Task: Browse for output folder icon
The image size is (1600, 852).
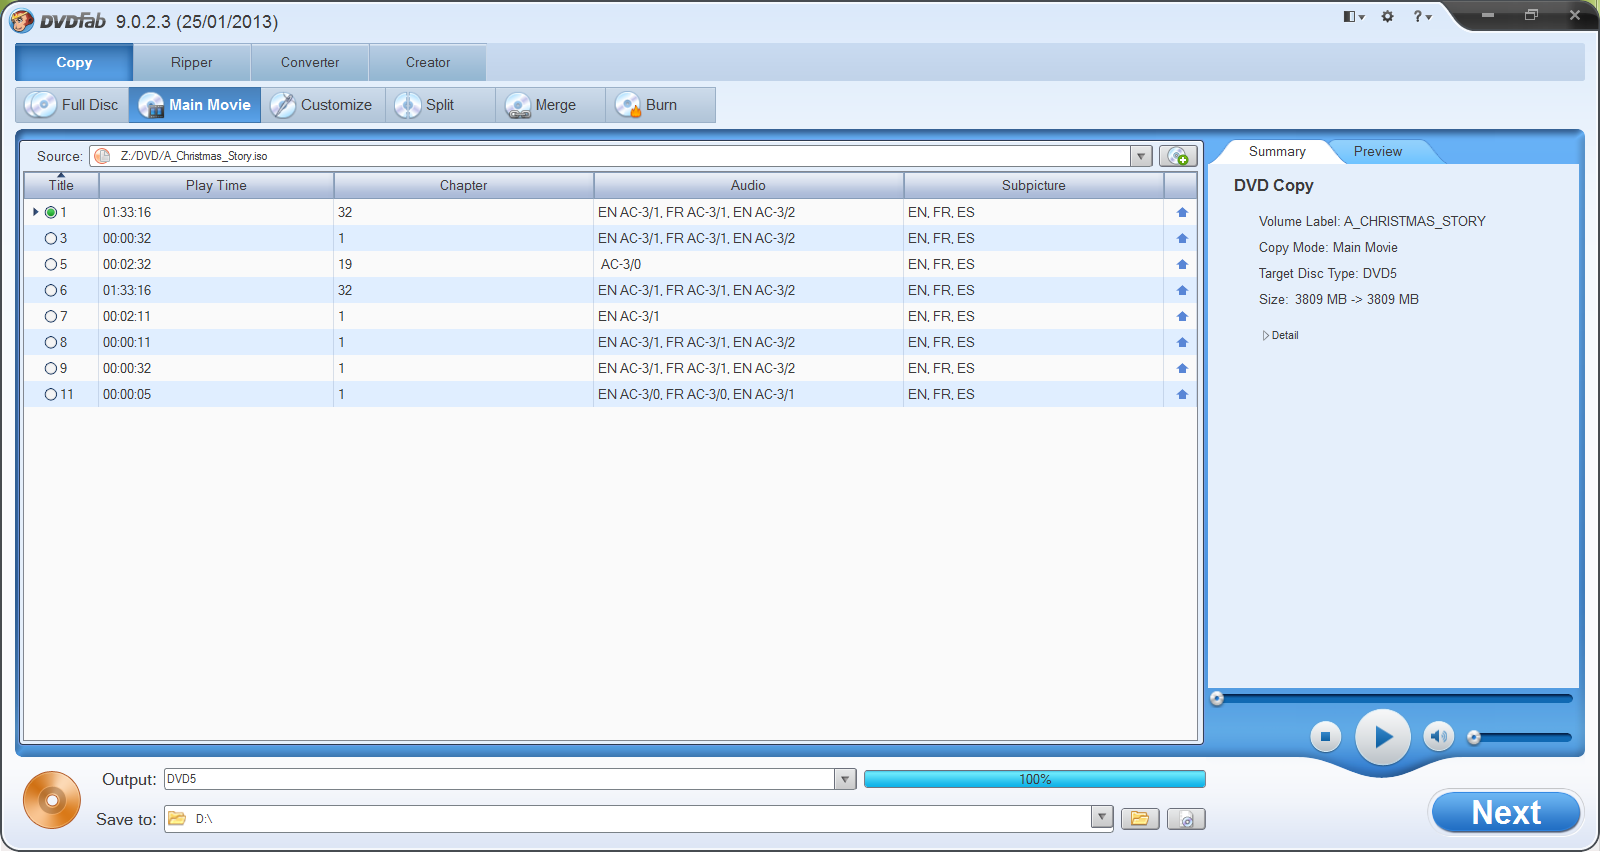Action: pyautogui.click(x=1140, y=819)
